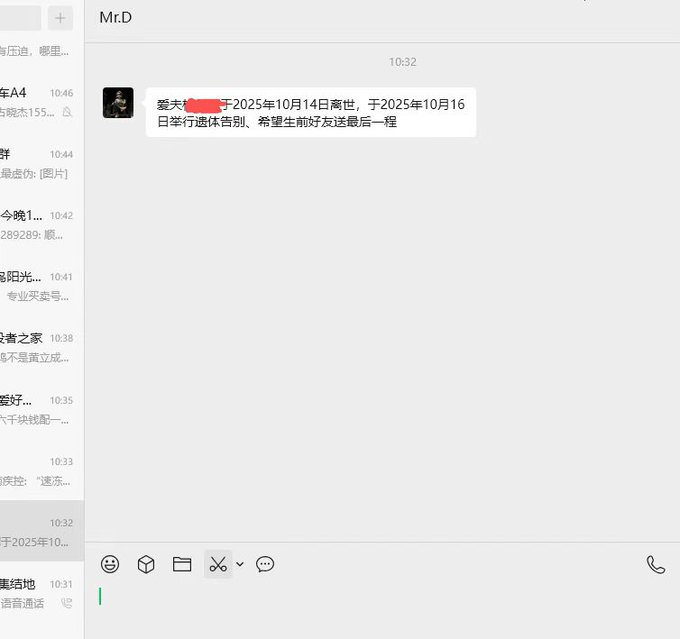
Task: Click the plus button to add chat
Action: (60, 18)
